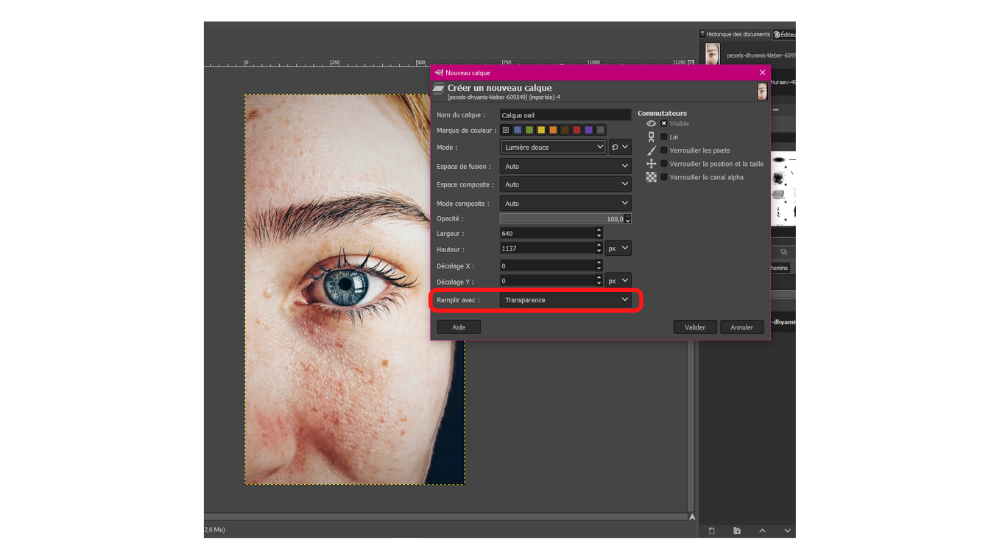
Task: Click the move-arrows icon for position lock
Action: tap(651, 164)
